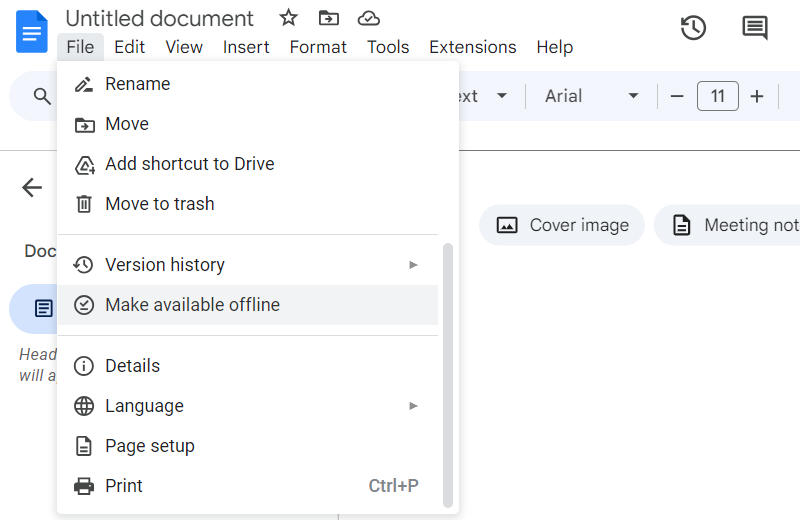Viewport: 800px width, 520px height.
Task: Open the comments panel icon
Action: point(755,28)
